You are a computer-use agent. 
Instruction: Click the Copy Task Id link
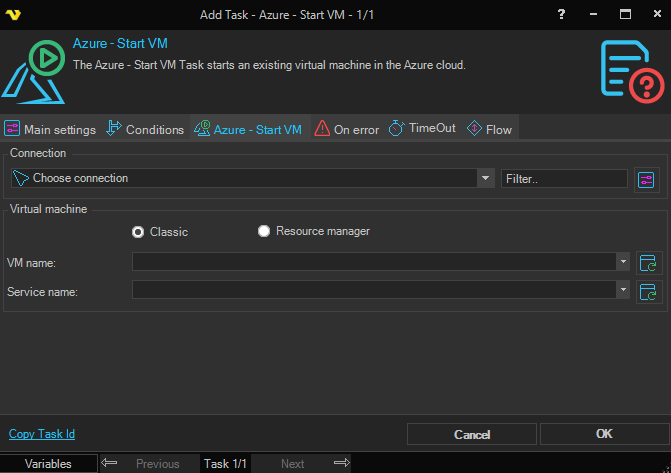42,434
